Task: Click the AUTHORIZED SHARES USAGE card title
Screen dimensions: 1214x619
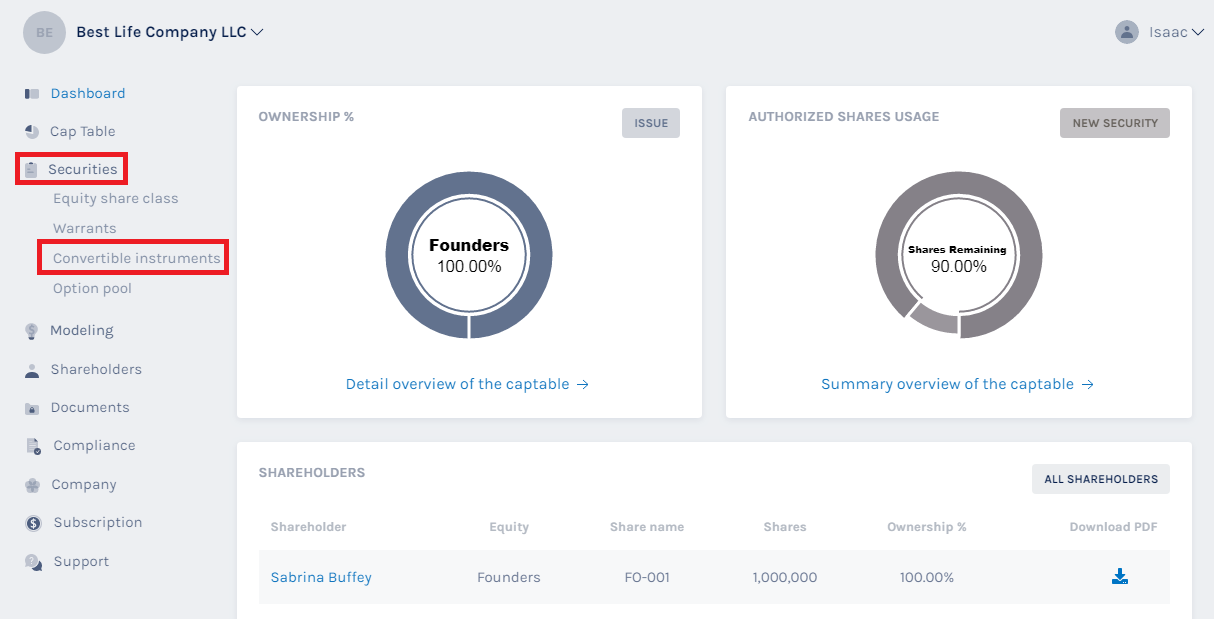Action: tap(844, 117)
